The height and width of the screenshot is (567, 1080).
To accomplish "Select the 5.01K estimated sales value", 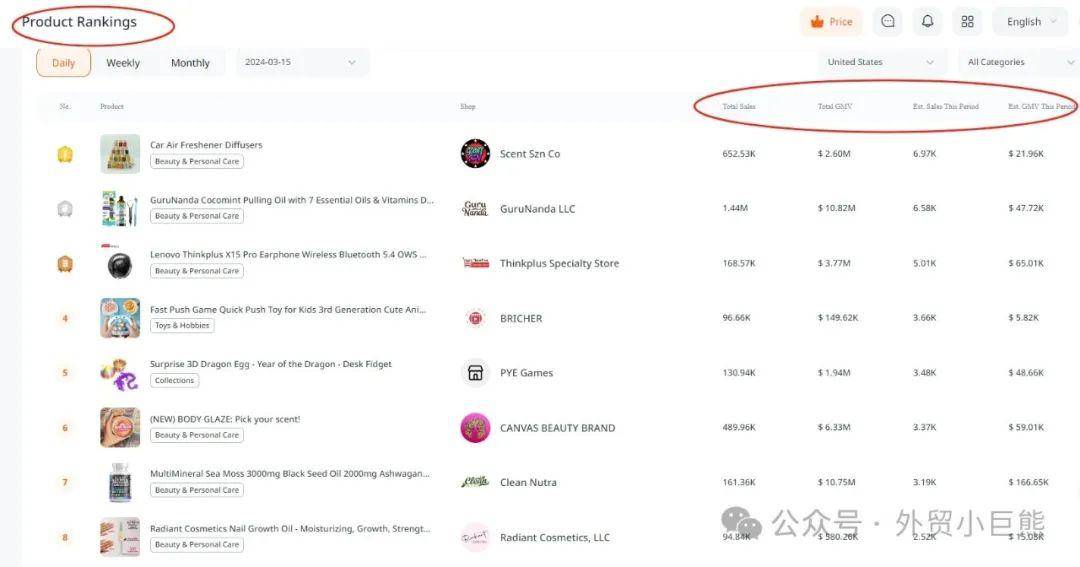I will 924,263.
